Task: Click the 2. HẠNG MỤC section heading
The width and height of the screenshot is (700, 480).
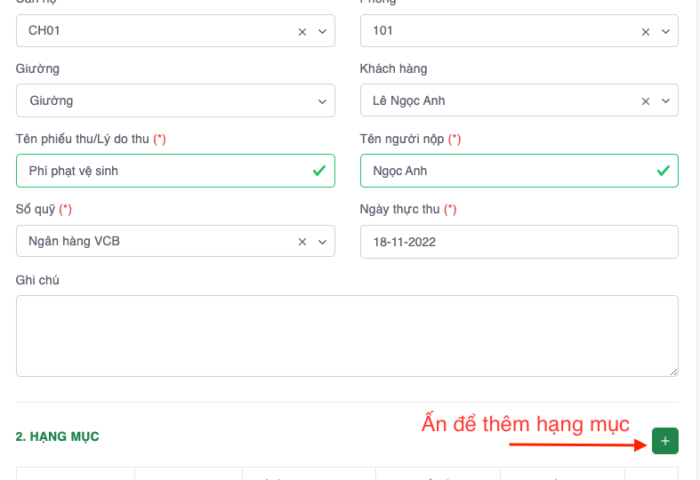Action: point(57,437)
